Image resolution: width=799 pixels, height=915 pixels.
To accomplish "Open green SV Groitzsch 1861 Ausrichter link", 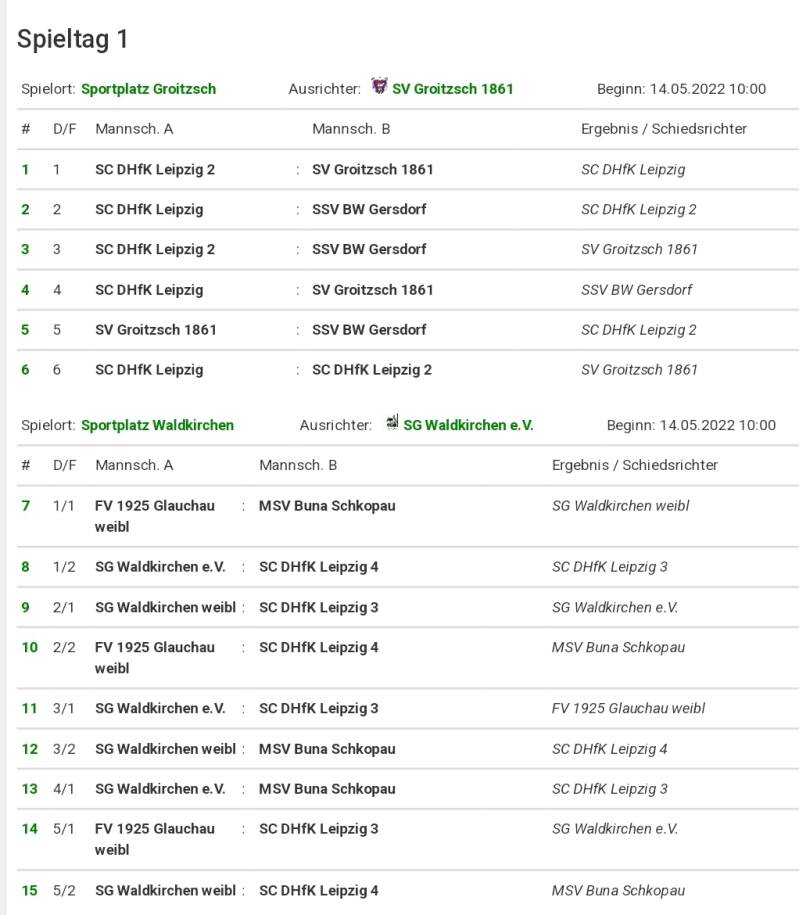I will coord(452,89).
